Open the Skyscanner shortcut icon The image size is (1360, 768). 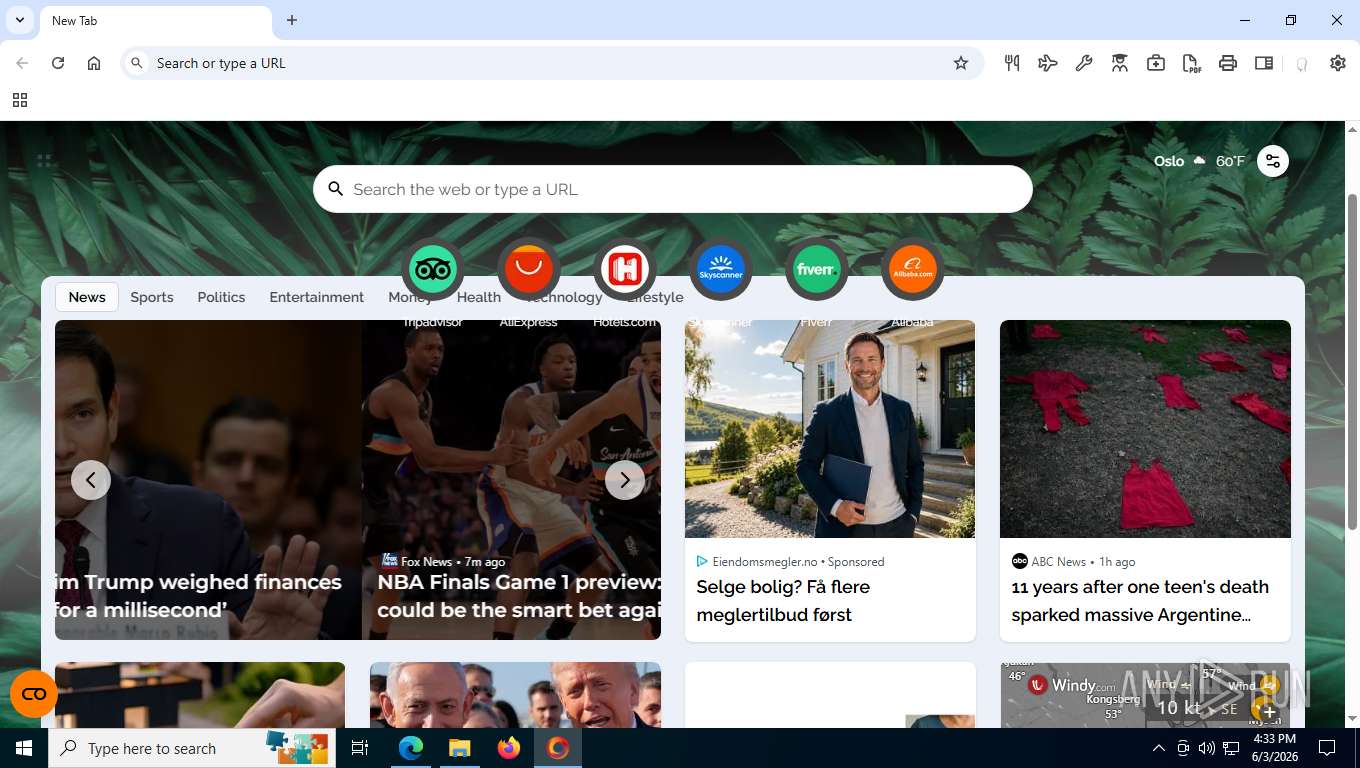[721, 269]
